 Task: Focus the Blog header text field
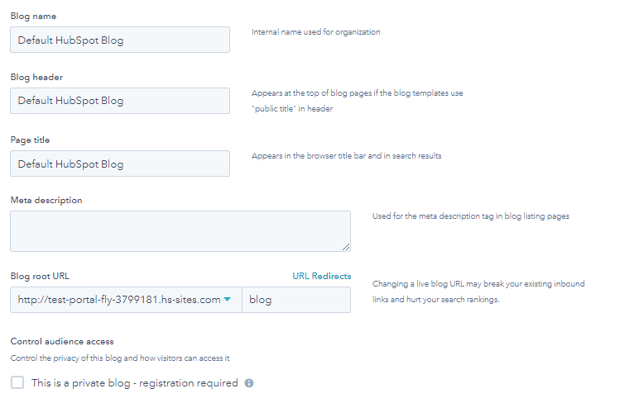point(119,101)
